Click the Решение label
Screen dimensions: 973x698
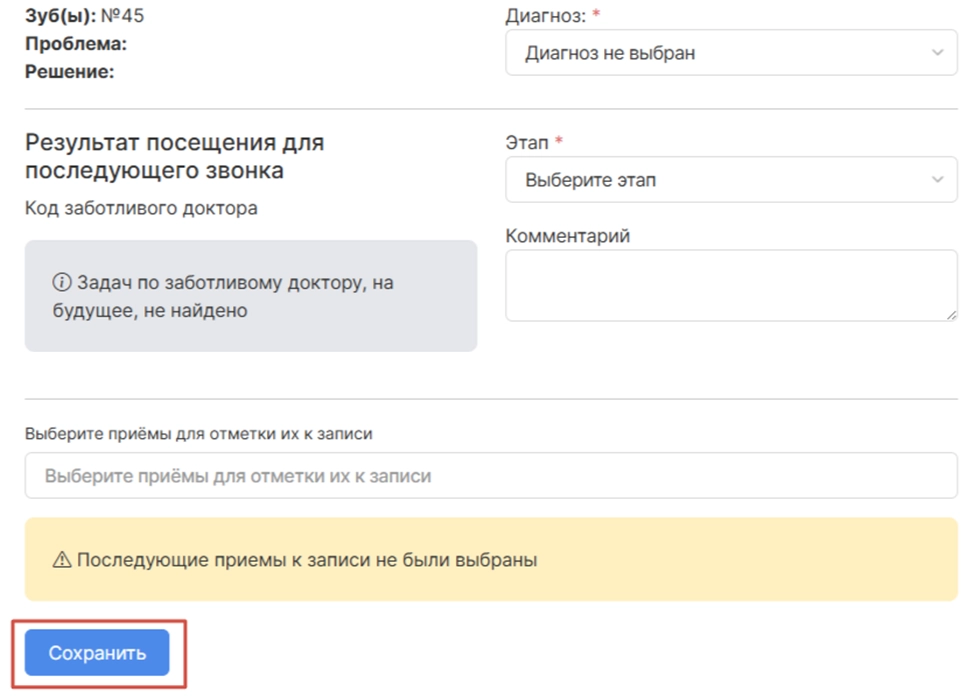tap(70, 72)
